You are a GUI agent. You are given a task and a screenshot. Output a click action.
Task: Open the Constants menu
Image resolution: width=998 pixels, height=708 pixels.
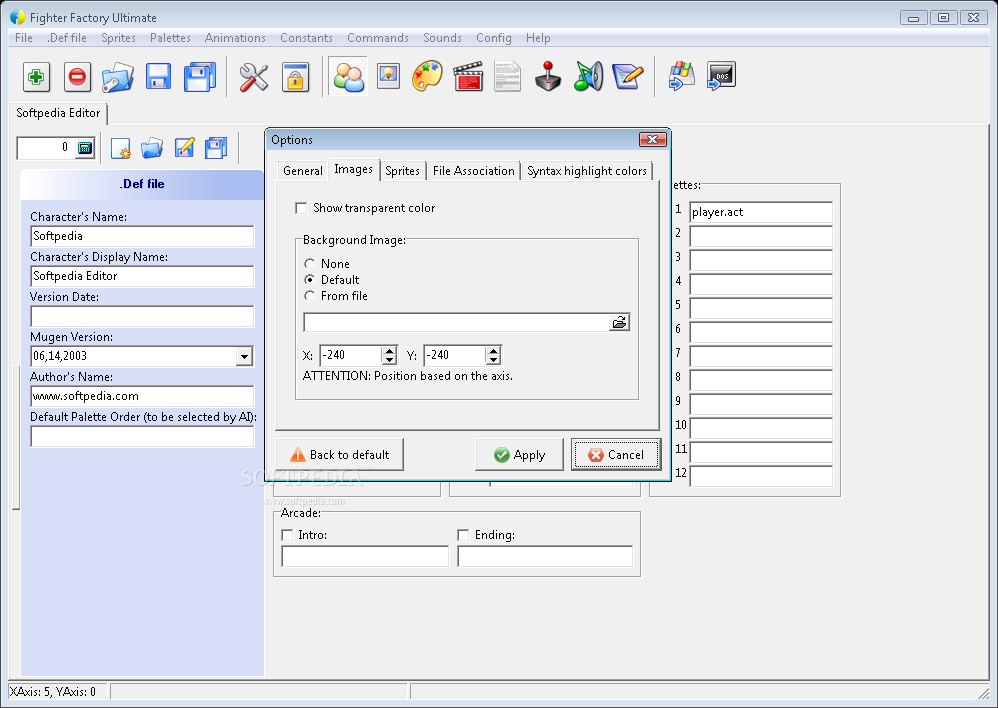tap(306, 38)
